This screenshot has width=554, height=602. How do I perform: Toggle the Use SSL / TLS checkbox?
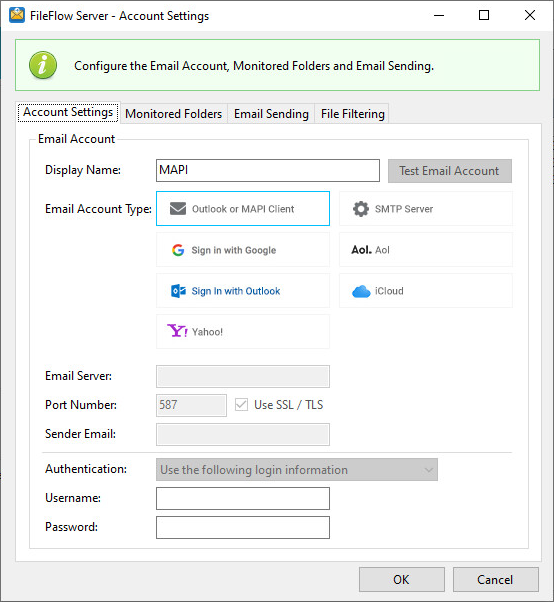point(241,405)
